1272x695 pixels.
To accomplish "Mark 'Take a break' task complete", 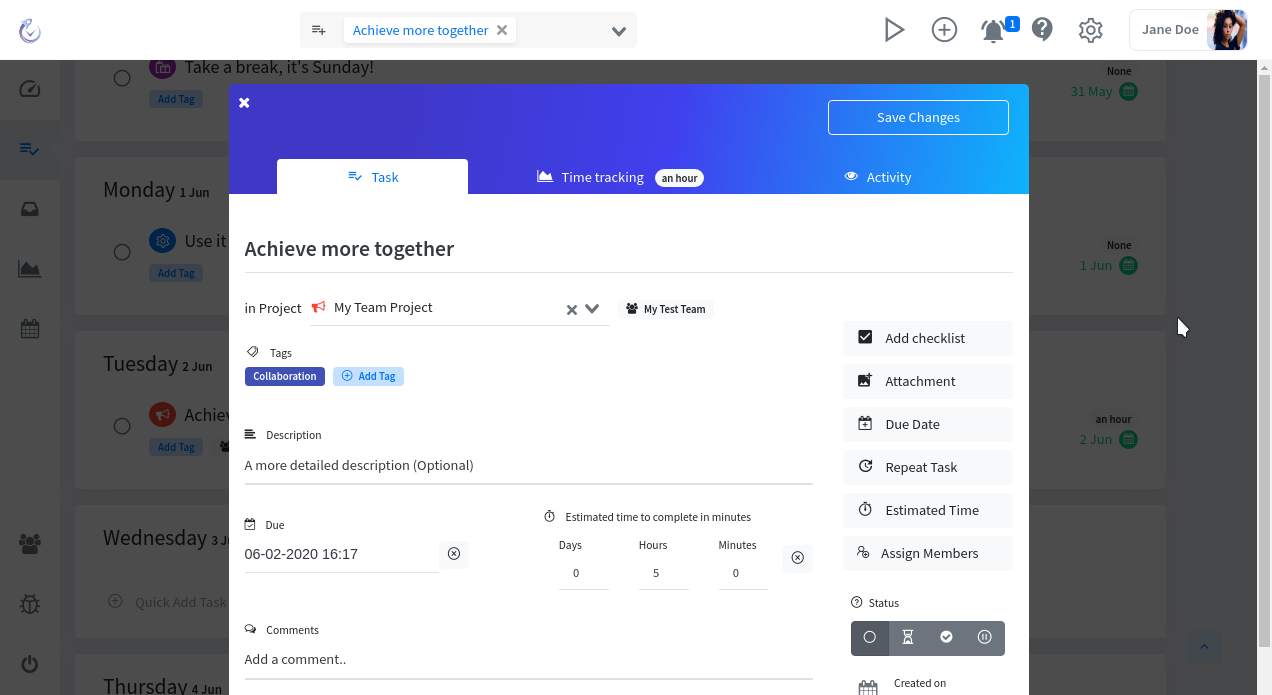I will tap(122, 78).
